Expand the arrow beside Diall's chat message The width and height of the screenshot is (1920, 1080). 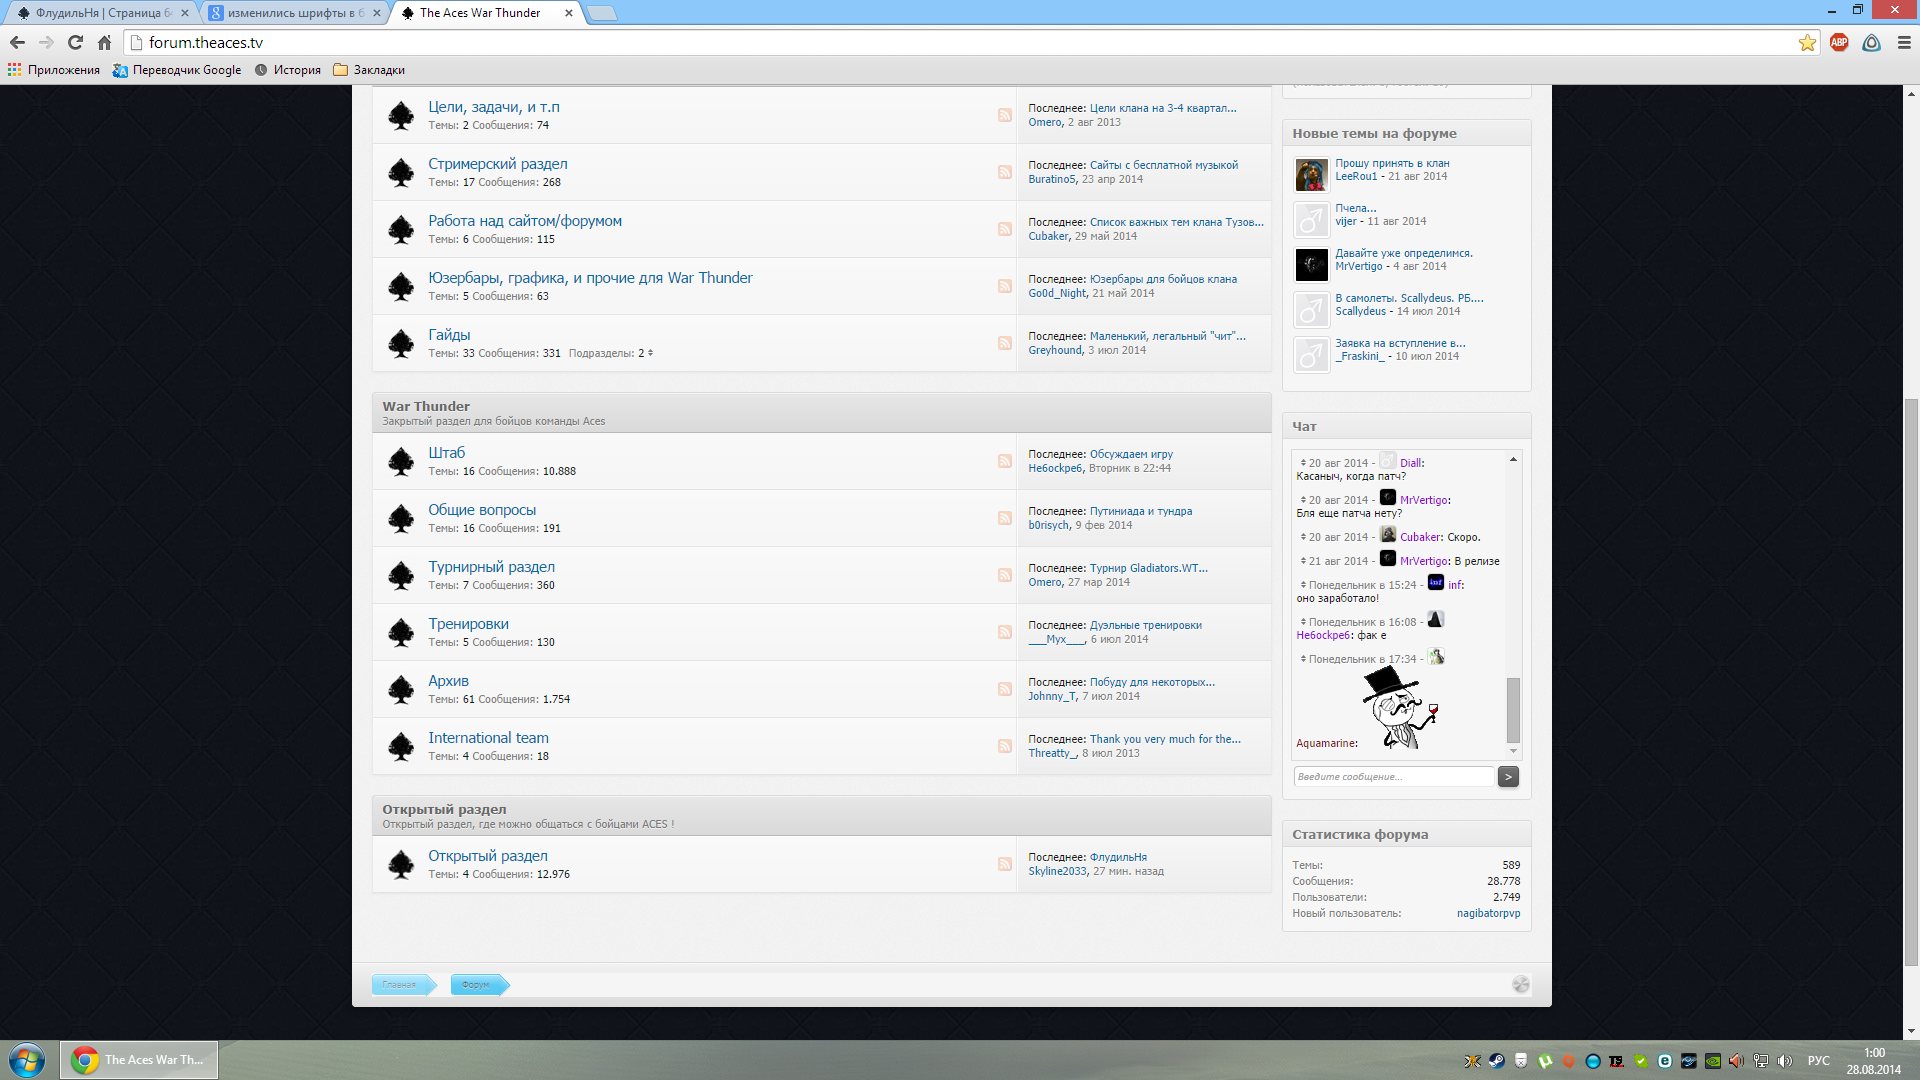(x=1303, y=463)
